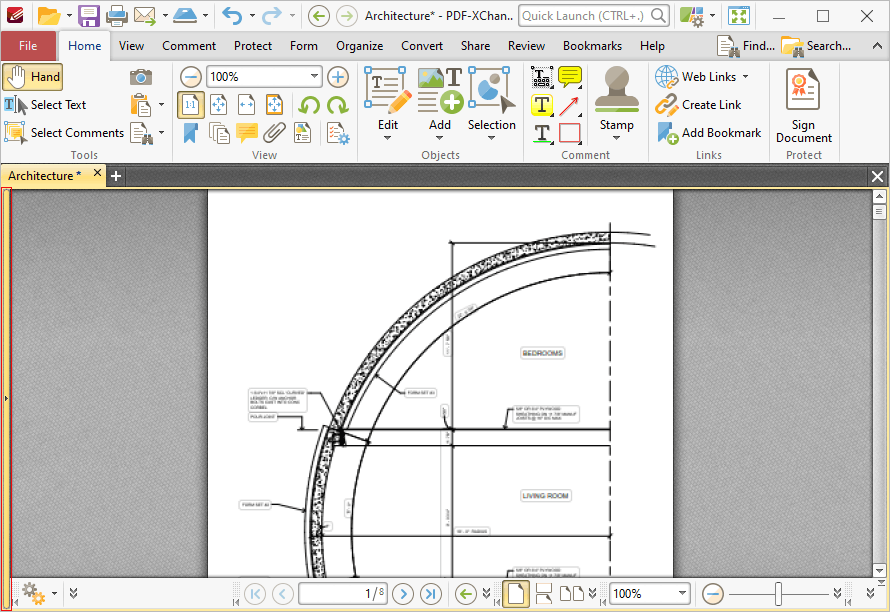Image resolution: width=890 pixels, height=612 pixels.
Task: Open the attachments paperclip icon
Action: pyautogui.click(x=274, y=133)
